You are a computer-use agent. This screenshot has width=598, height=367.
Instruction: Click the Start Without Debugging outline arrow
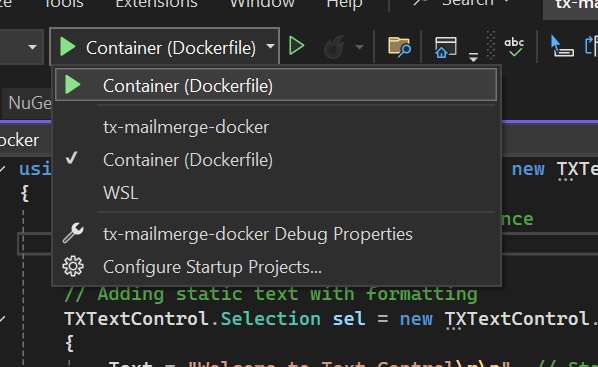click(296, 46)
